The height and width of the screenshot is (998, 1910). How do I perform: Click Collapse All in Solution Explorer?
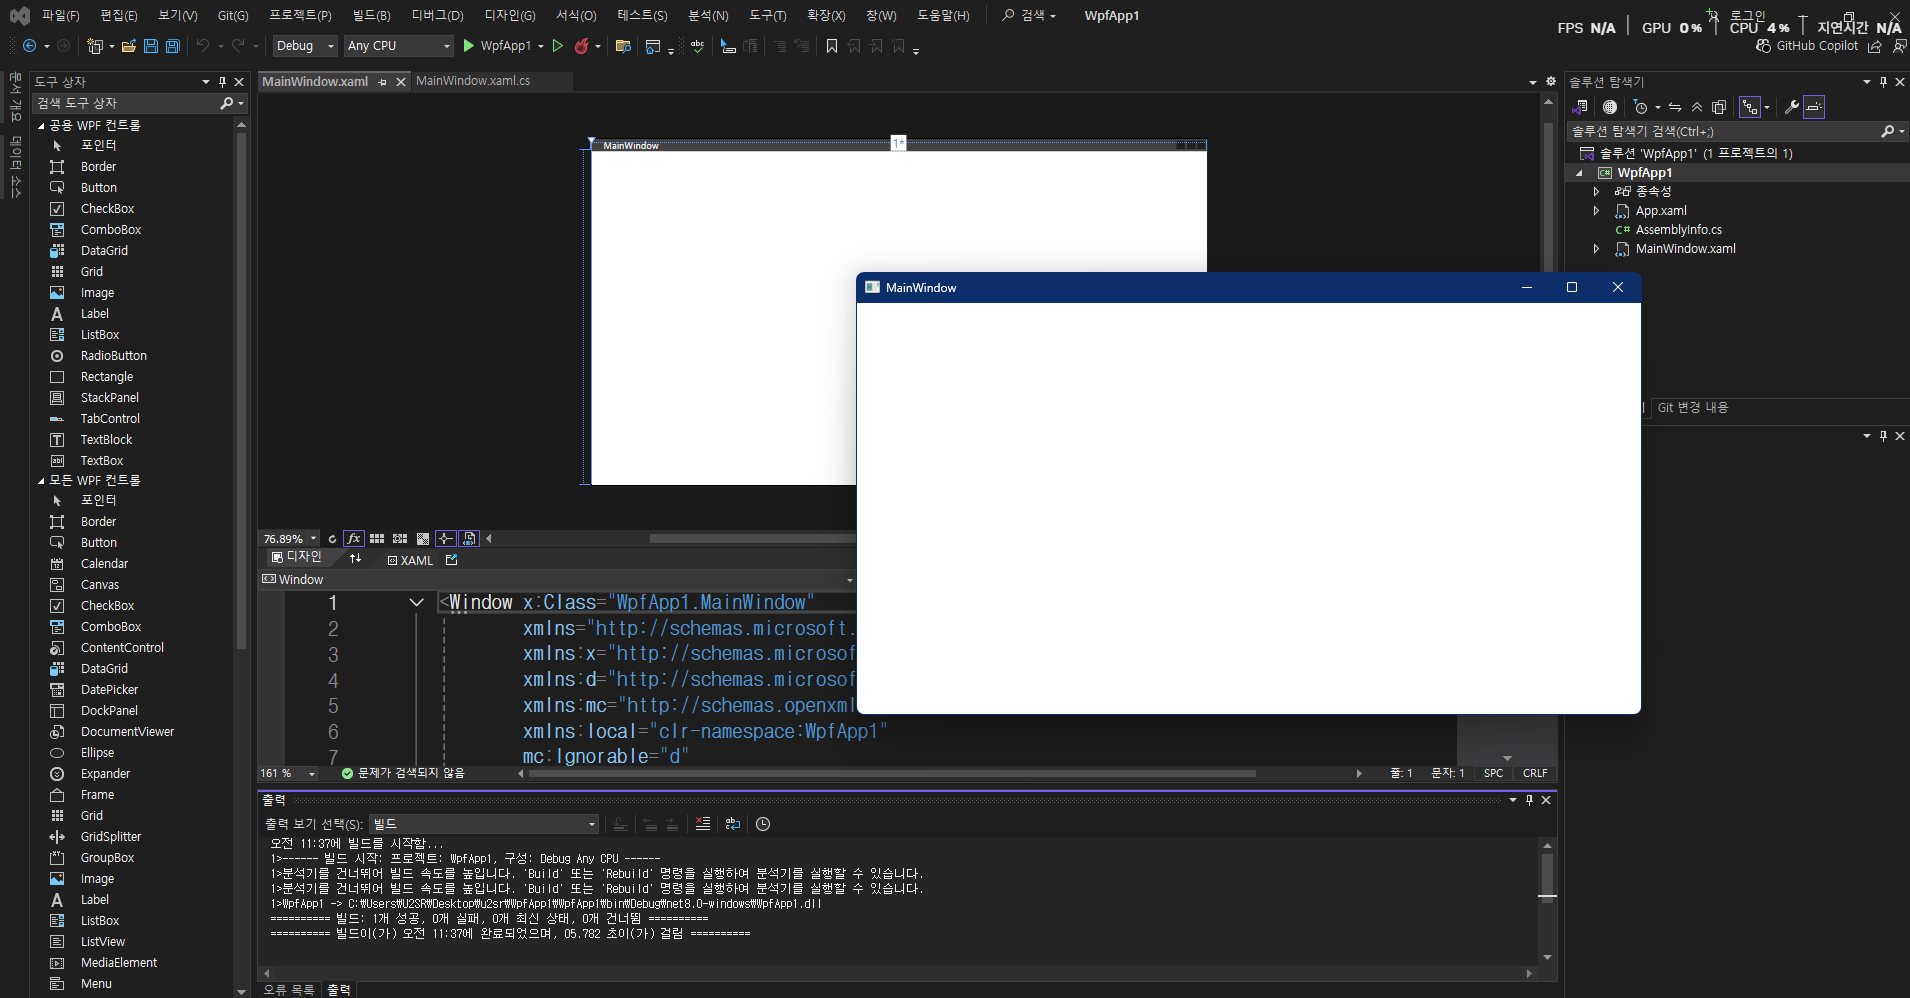point(1697,107)
